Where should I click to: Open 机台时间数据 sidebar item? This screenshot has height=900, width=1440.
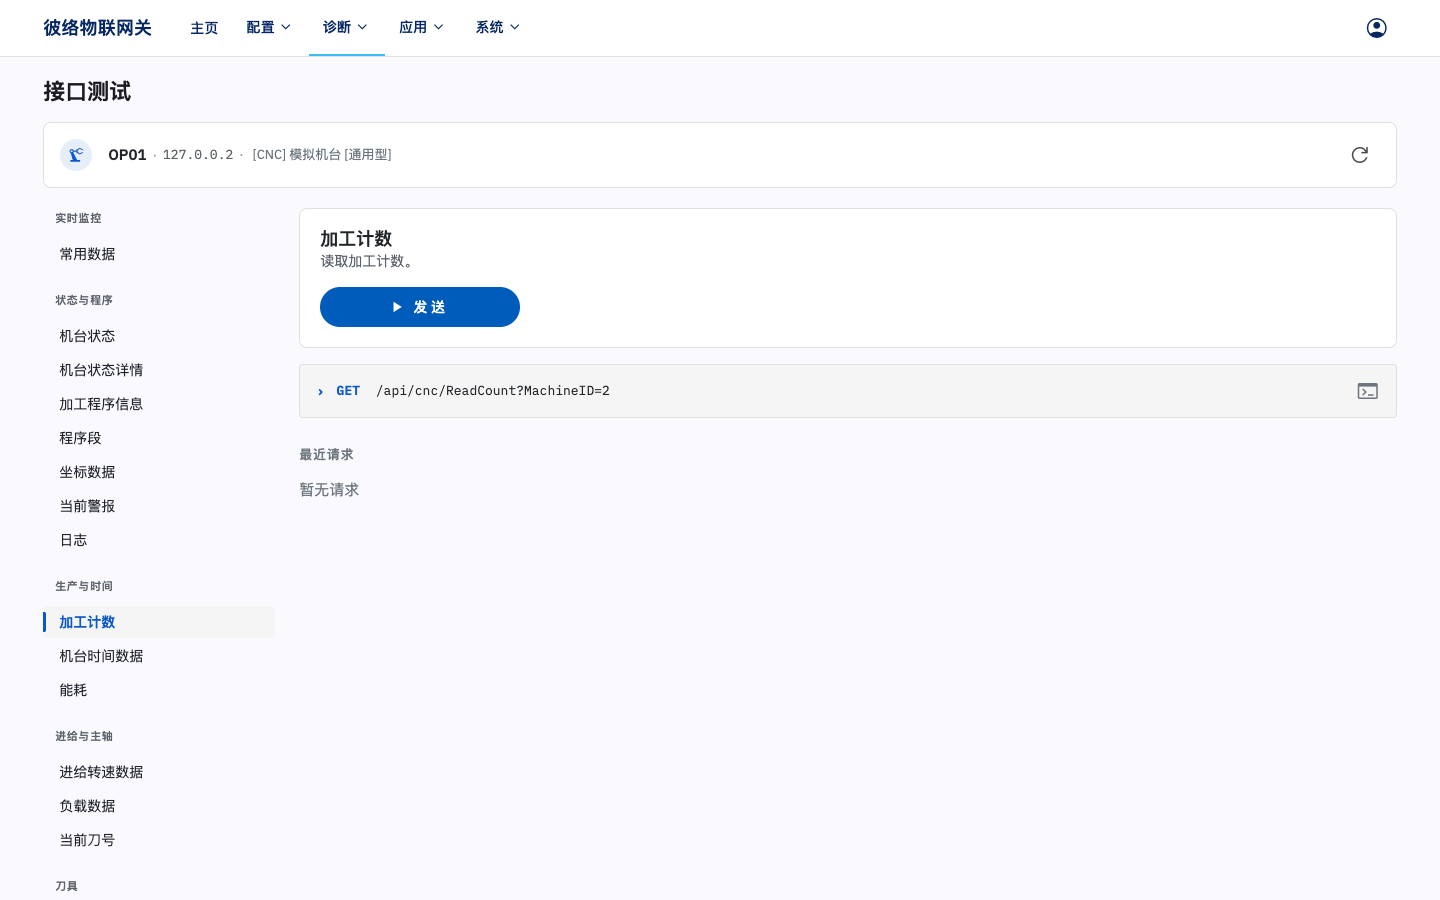[159, 656]
